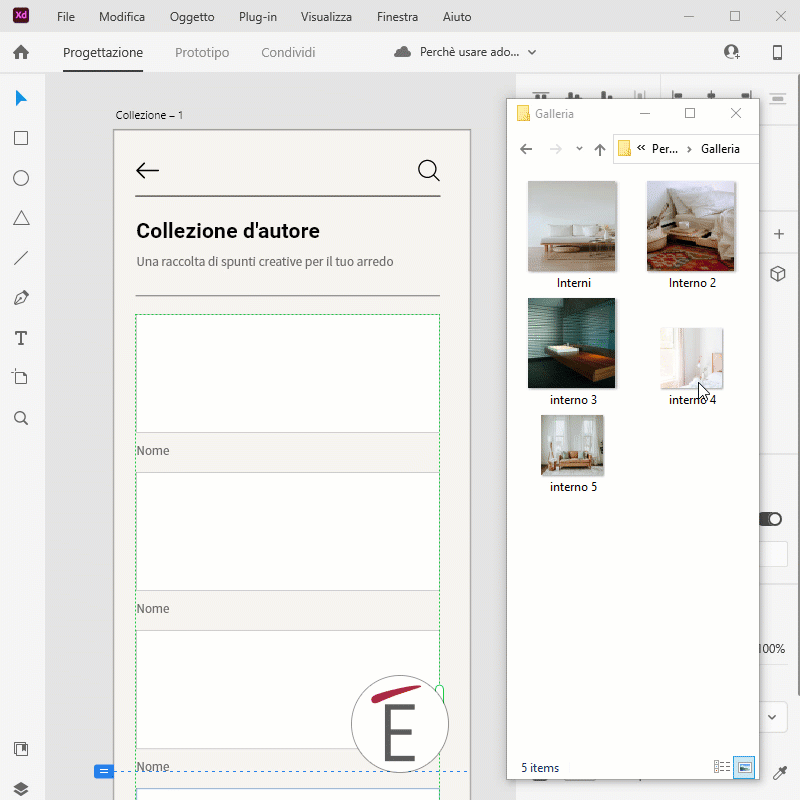This screenshot has height=800, width=800.
Task: Switch to the Prototipo tab
Action: [x=202, y=53]
